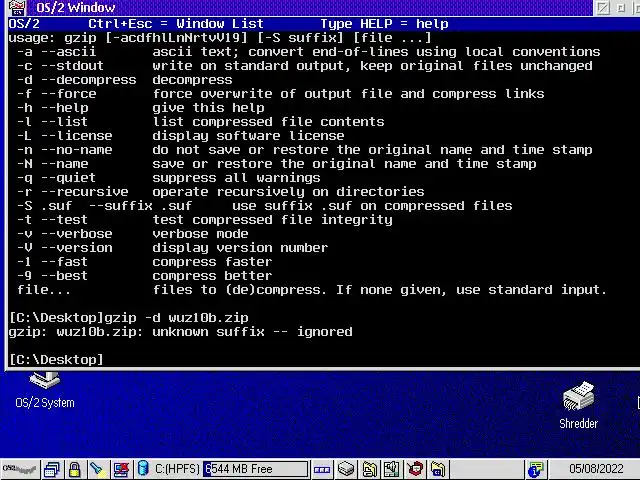Click the '-t --test' option line
Screen dimensions: 640x480
pyautogui.click(x=204, y=219)
